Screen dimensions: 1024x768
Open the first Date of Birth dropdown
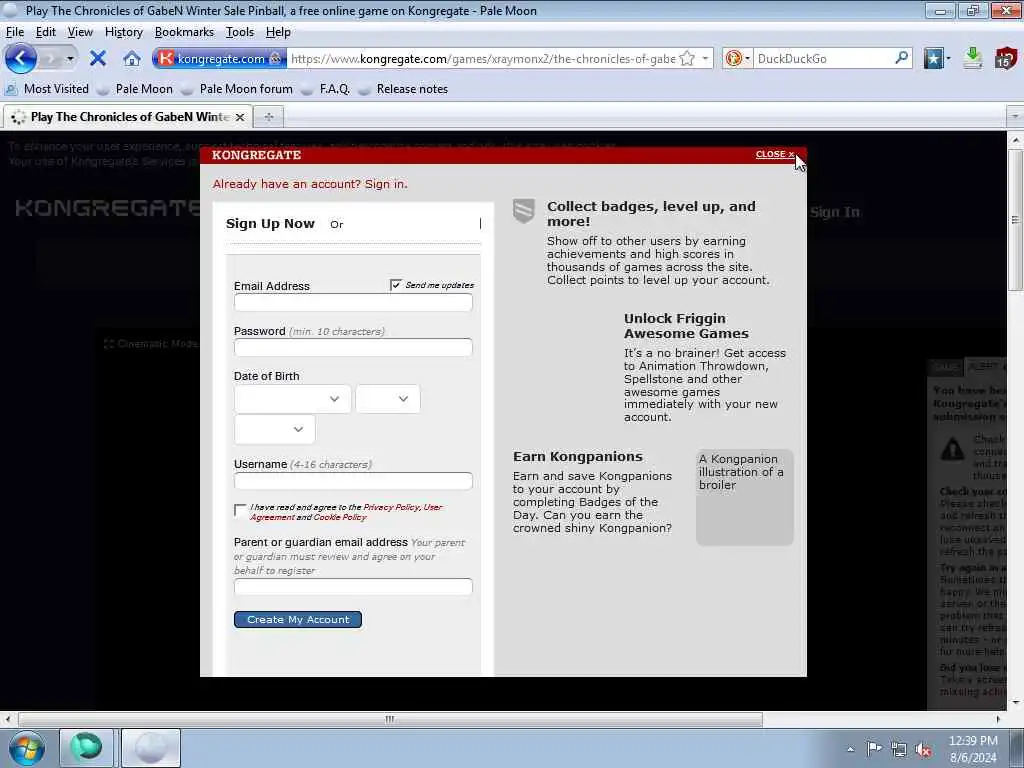coord(293,399)
